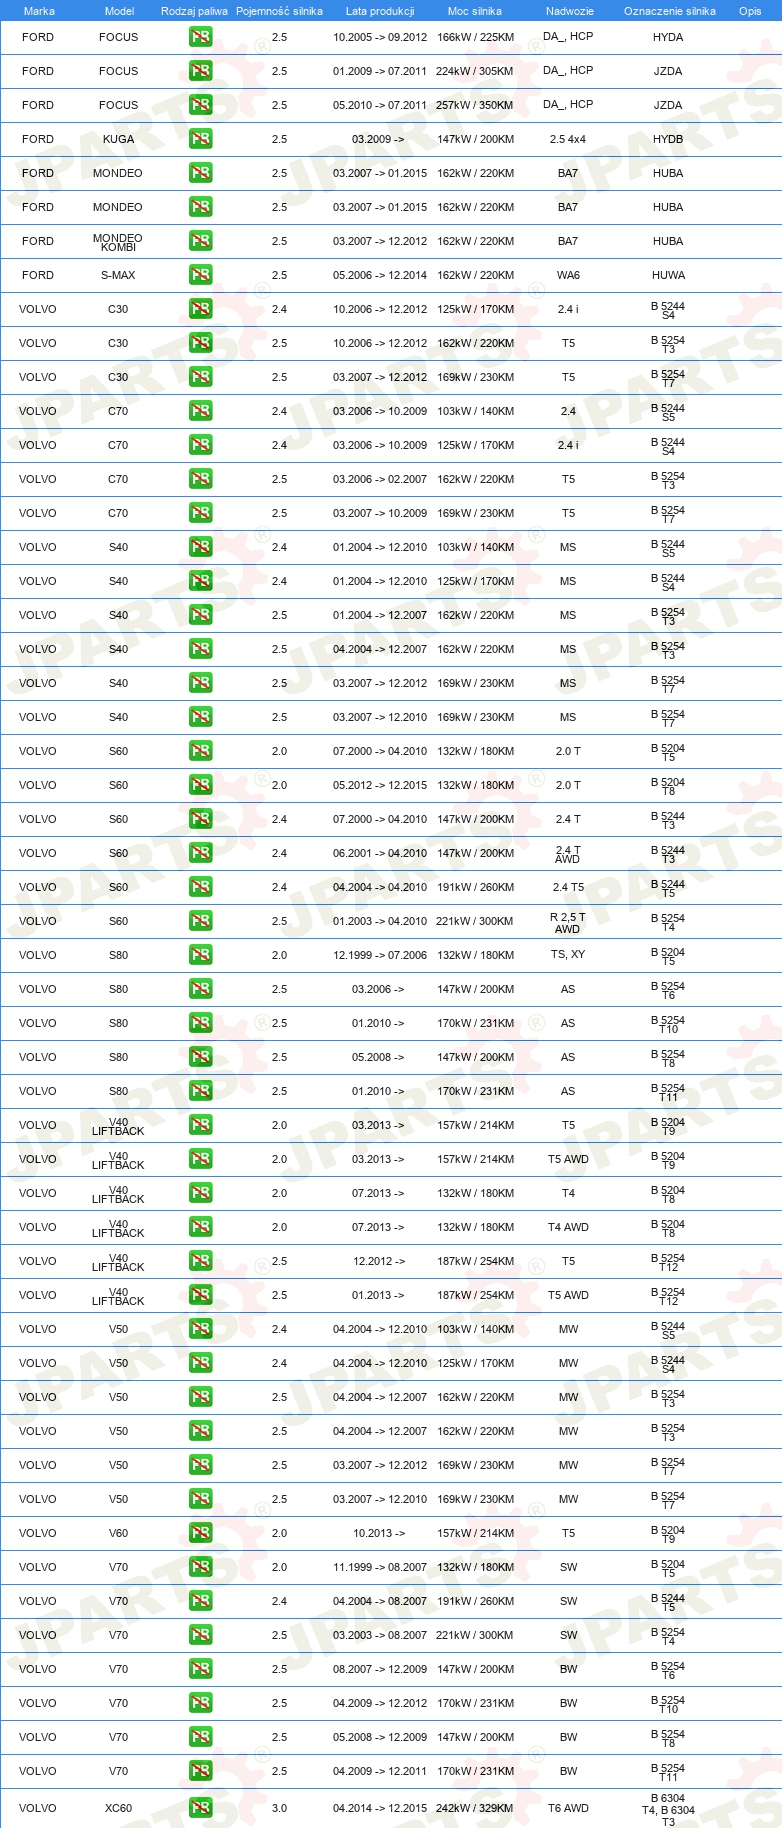Click production years 05.2006 -> 12.2014
The image size is (782, 1828).
point(380,275)
